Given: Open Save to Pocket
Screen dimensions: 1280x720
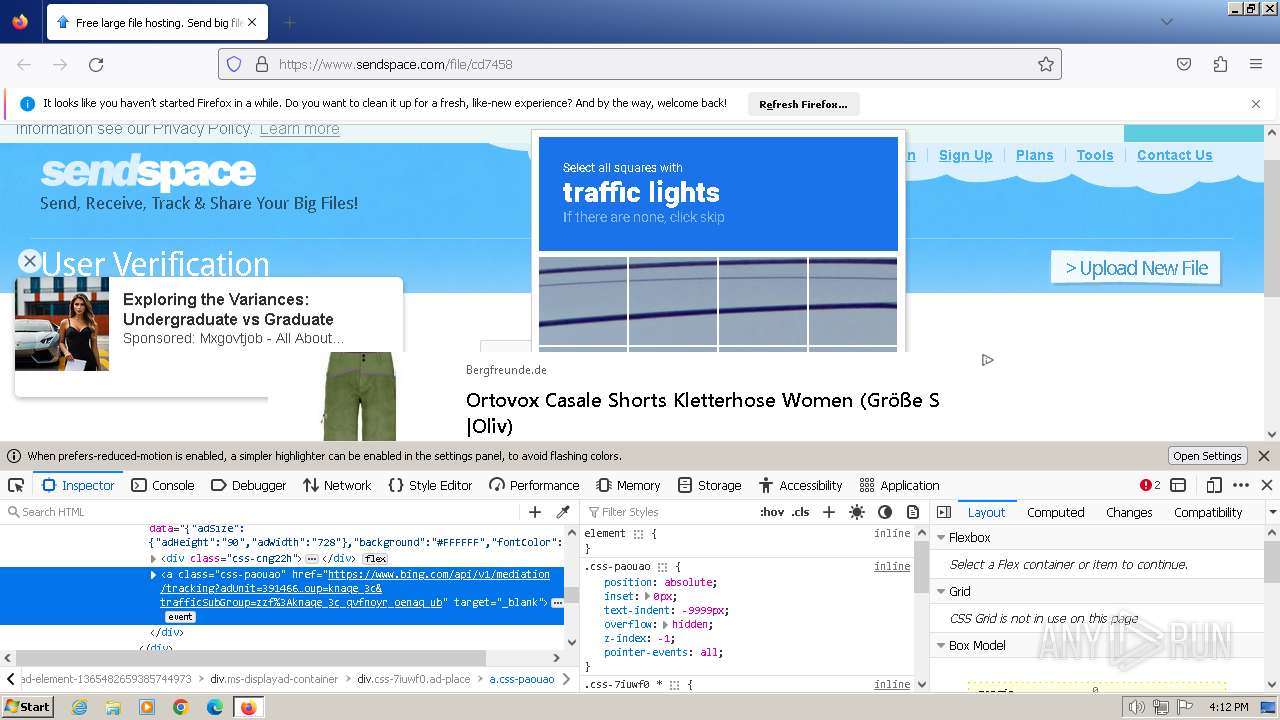Looking at the screenshot, I should coord(1184,64).
